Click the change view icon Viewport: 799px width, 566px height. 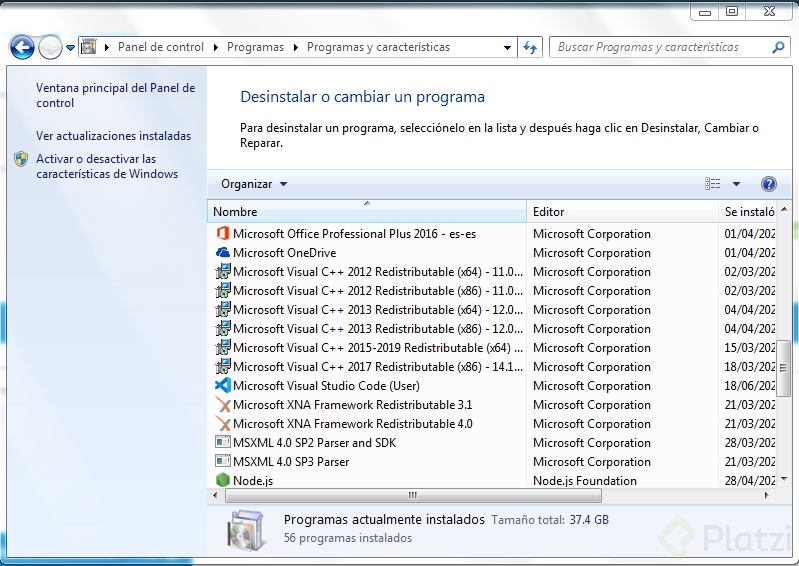click(x=712, y=183)
